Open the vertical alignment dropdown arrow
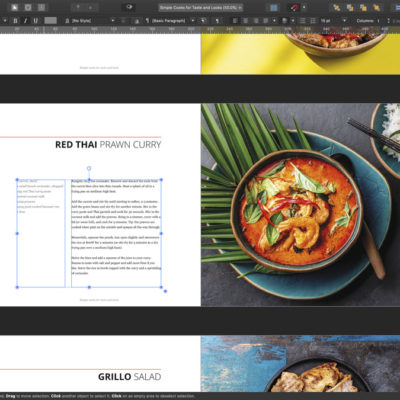400x400 pixels. click(x=293, y=21)
